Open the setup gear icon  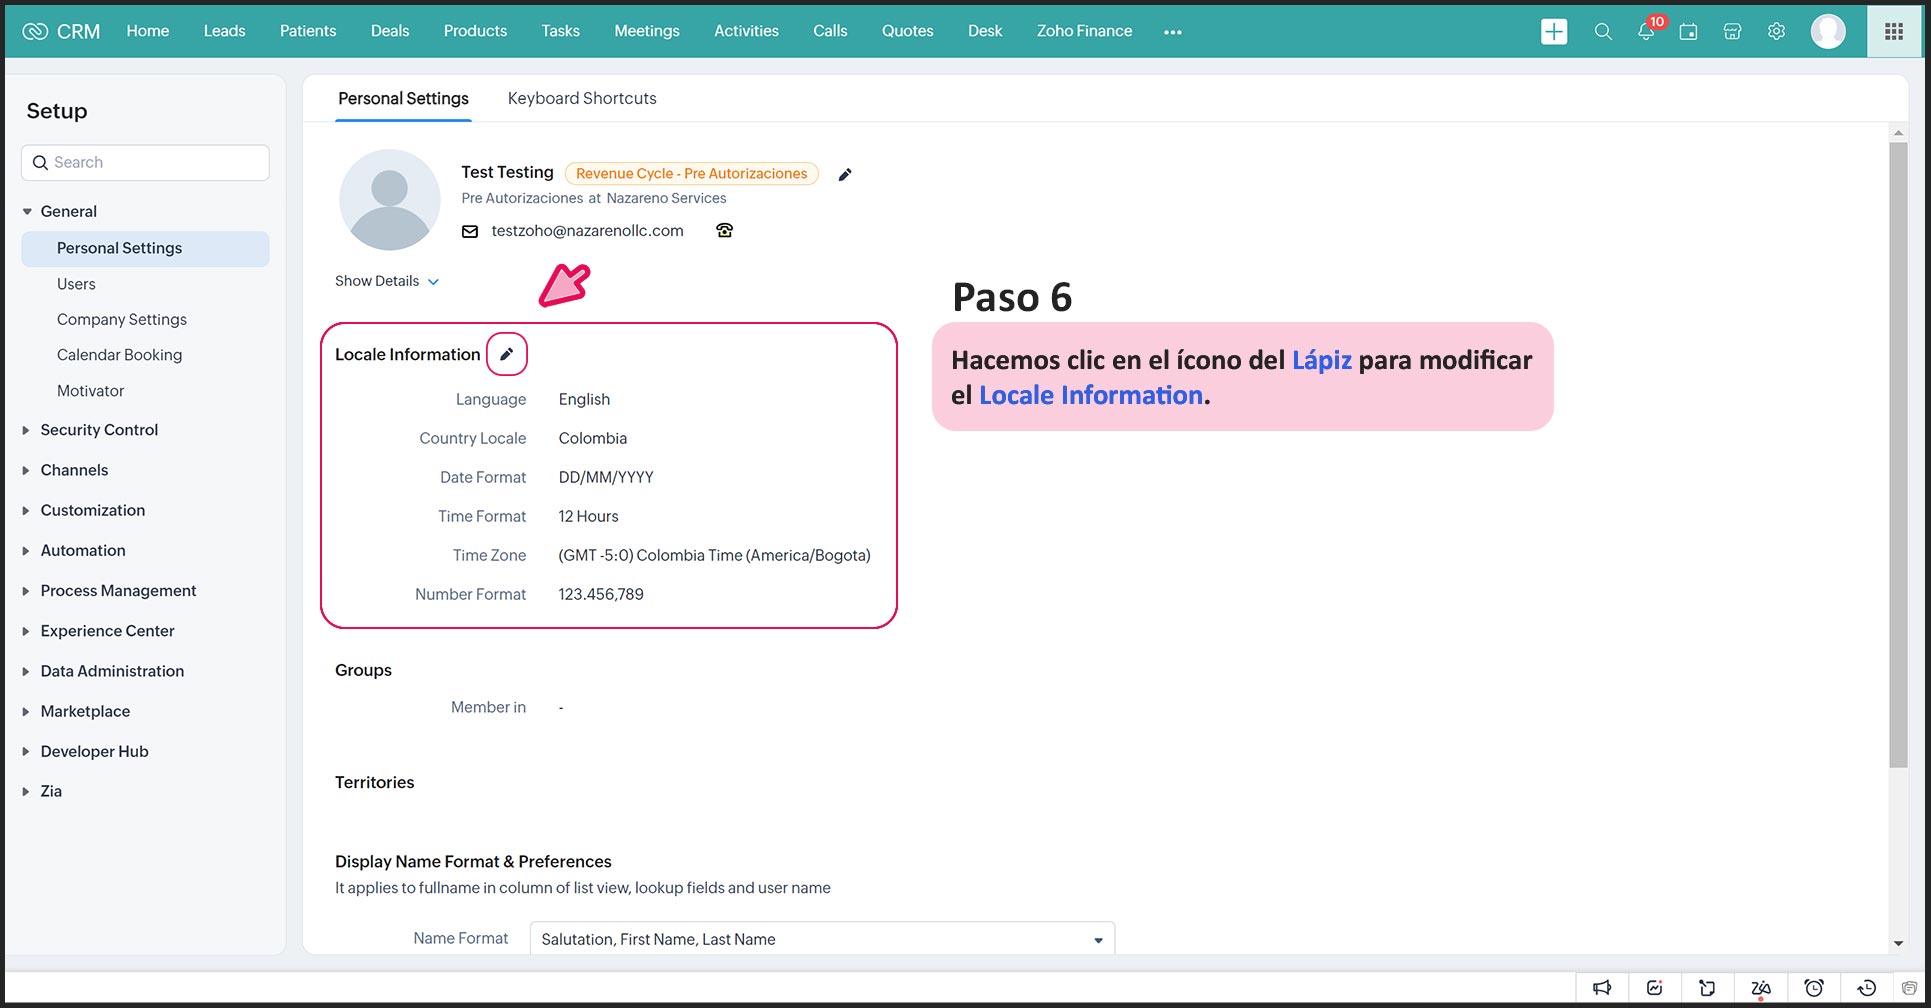[x=1776, y=32]
